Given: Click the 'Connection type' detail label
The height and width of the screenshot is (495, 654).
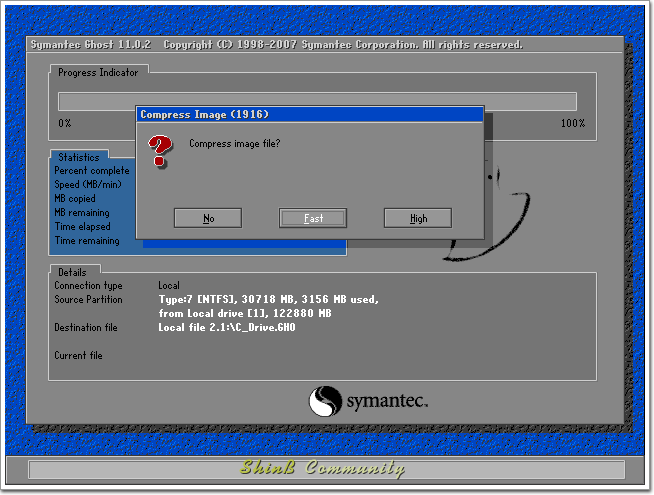Looking at the screenshot, I should coord(88,286).
